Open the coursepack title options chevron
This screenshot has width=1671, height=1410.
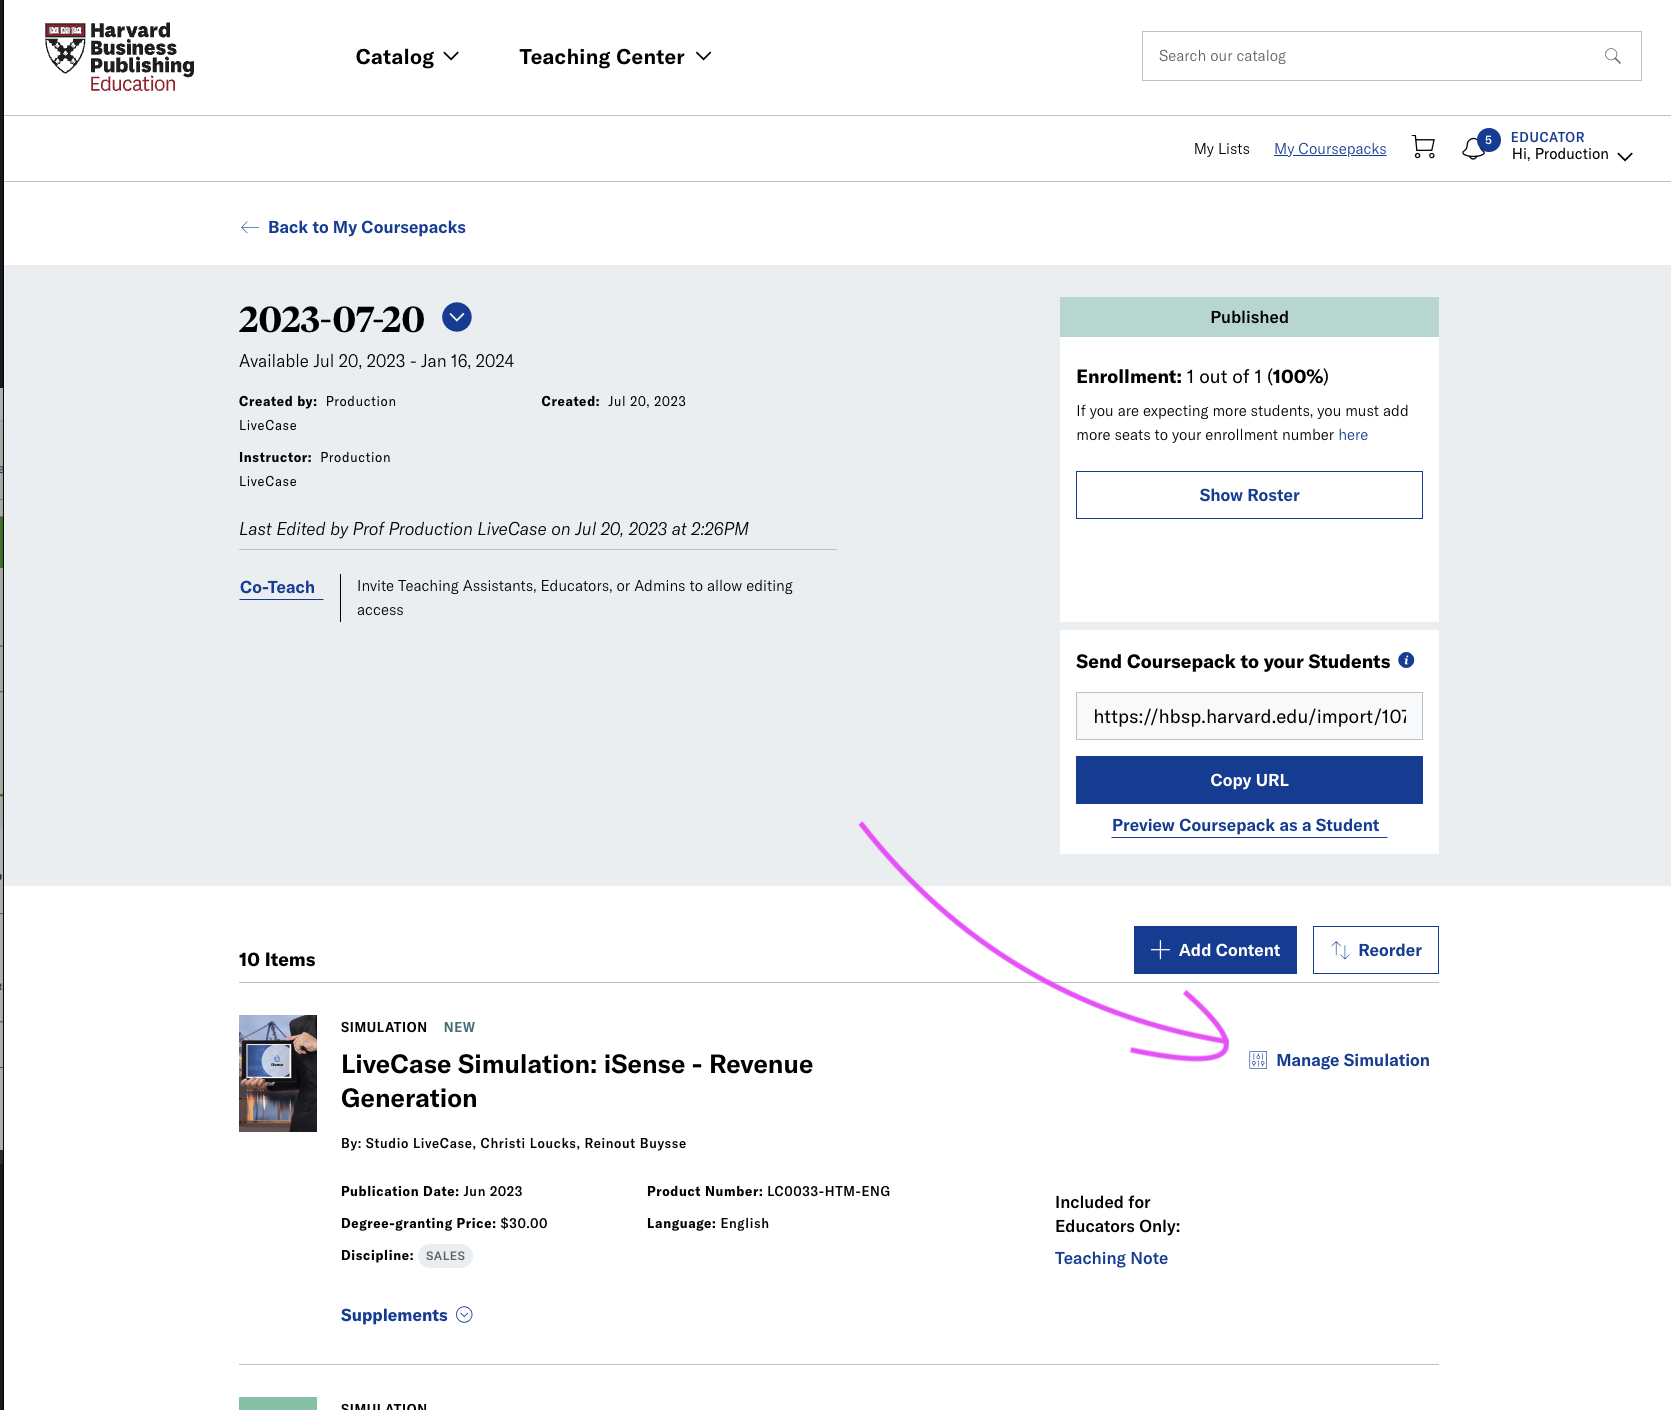(457, 317)
